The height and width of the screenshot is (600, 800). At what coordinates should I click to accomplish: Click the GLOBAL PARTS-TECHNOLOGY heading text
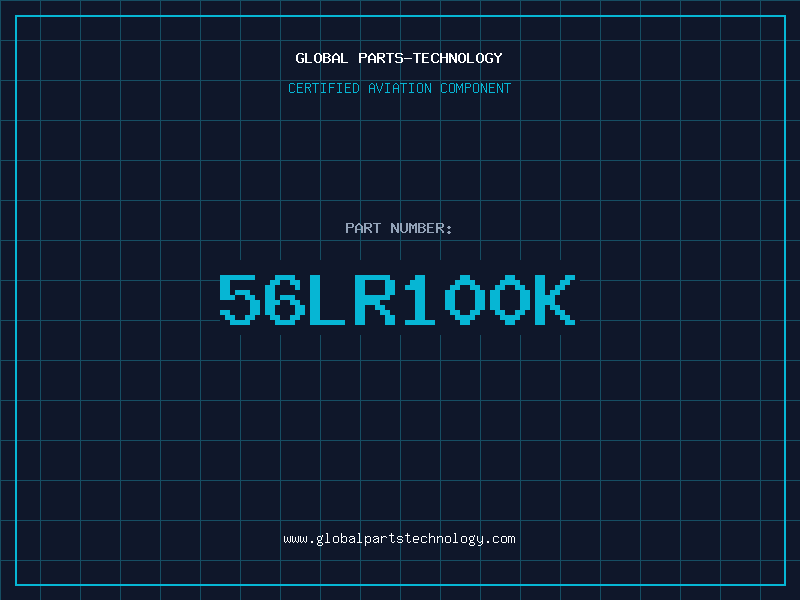399,58
